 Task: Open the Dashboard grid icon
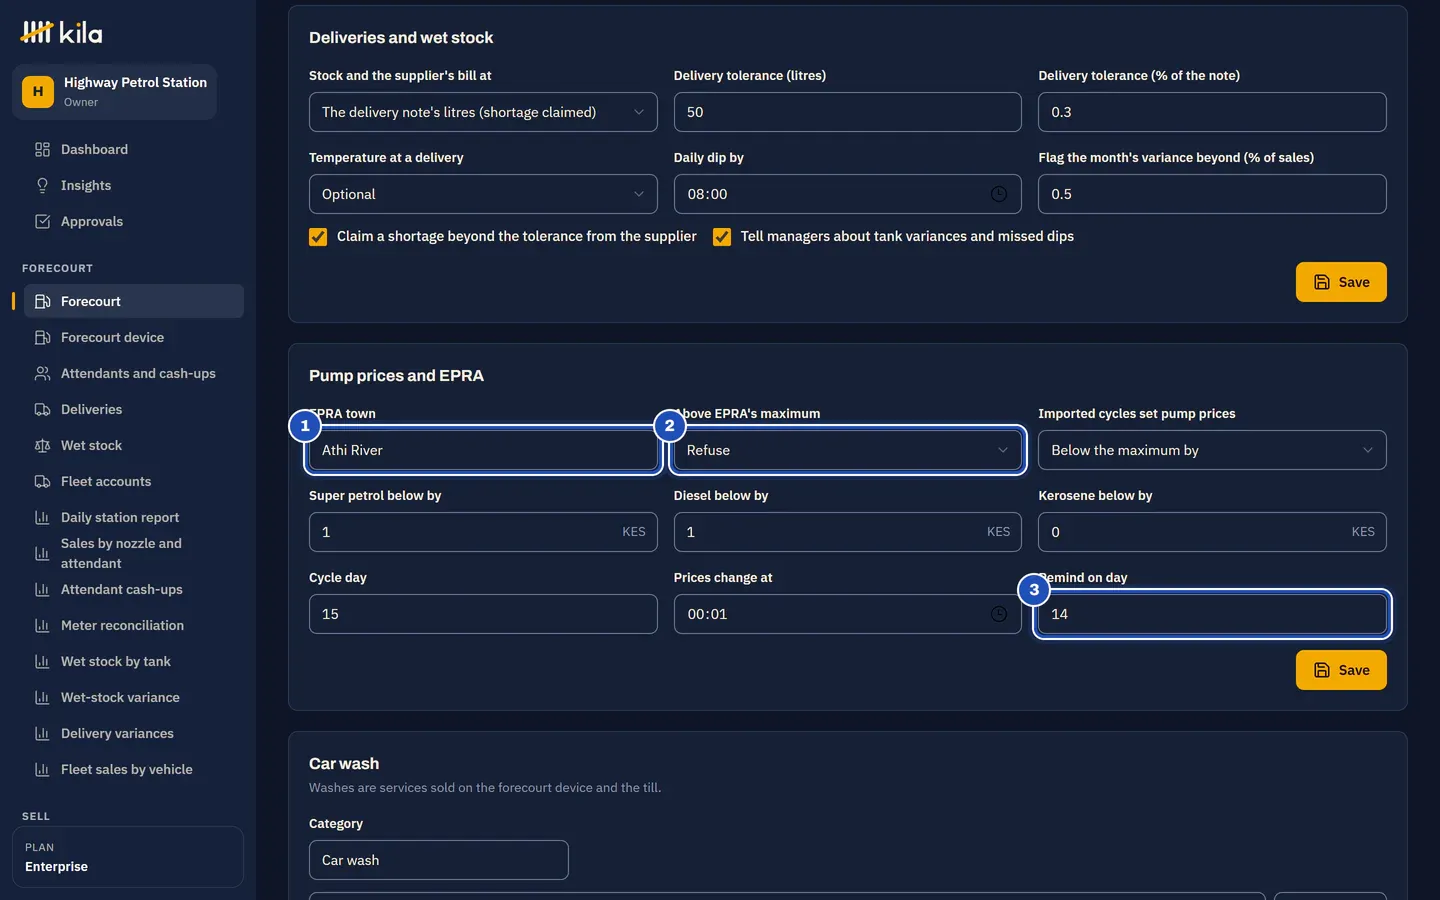coord(42,149)
